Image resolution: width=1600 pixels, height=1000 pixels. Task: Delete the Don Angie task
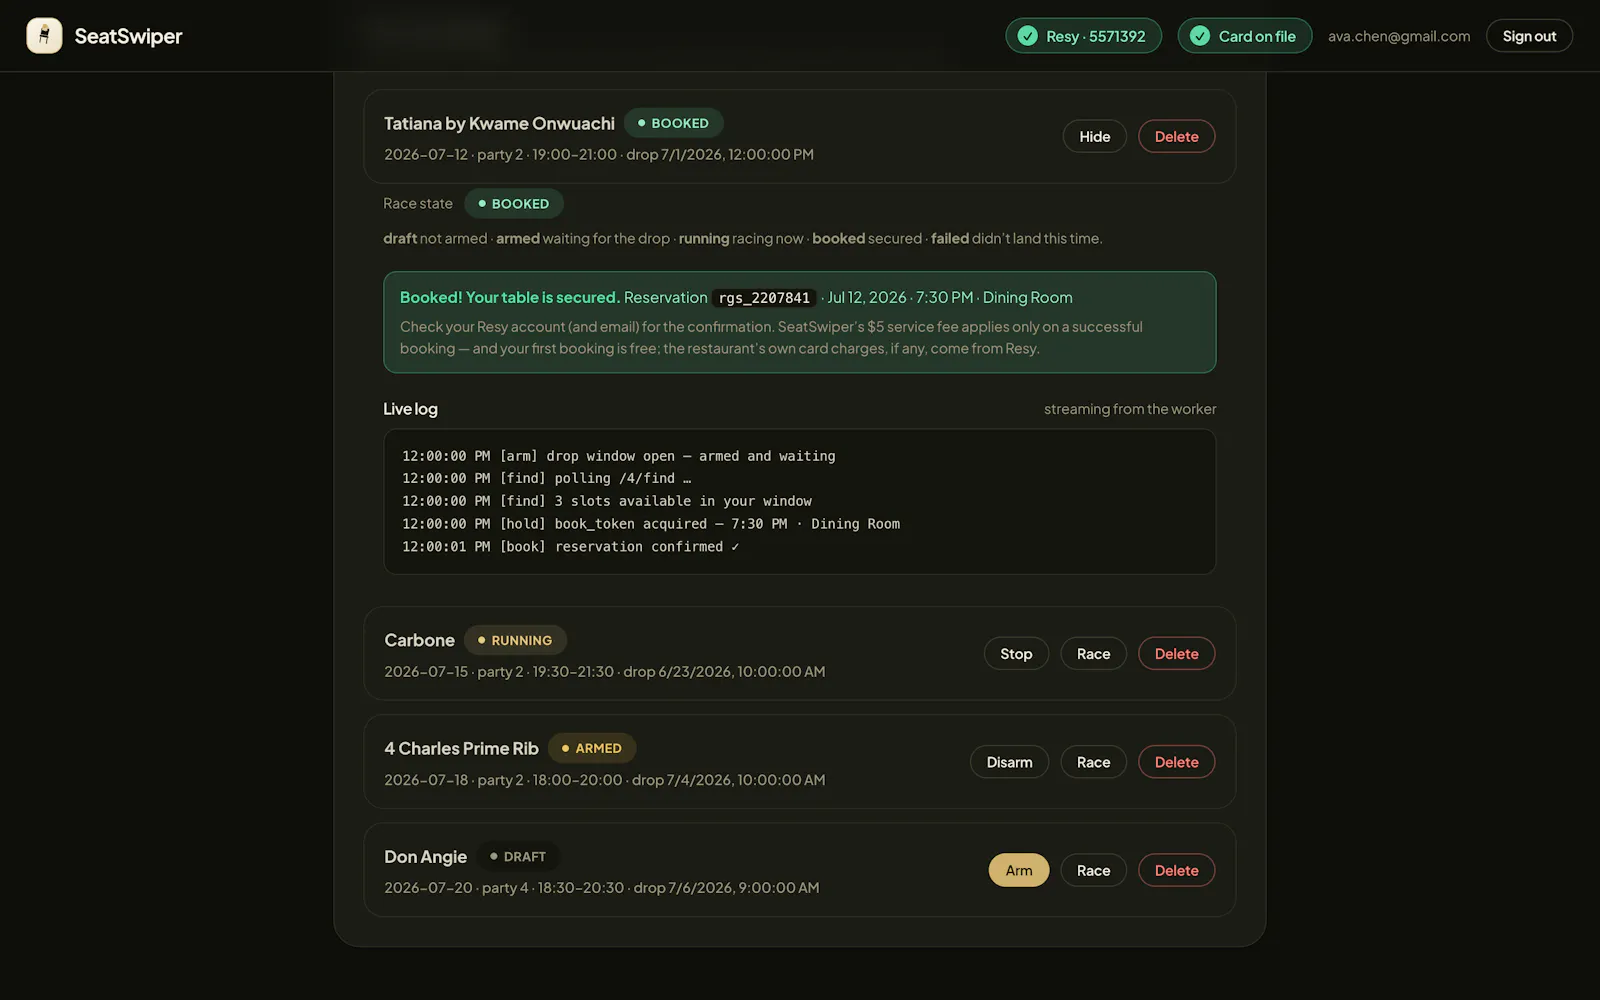point(1176,870)
